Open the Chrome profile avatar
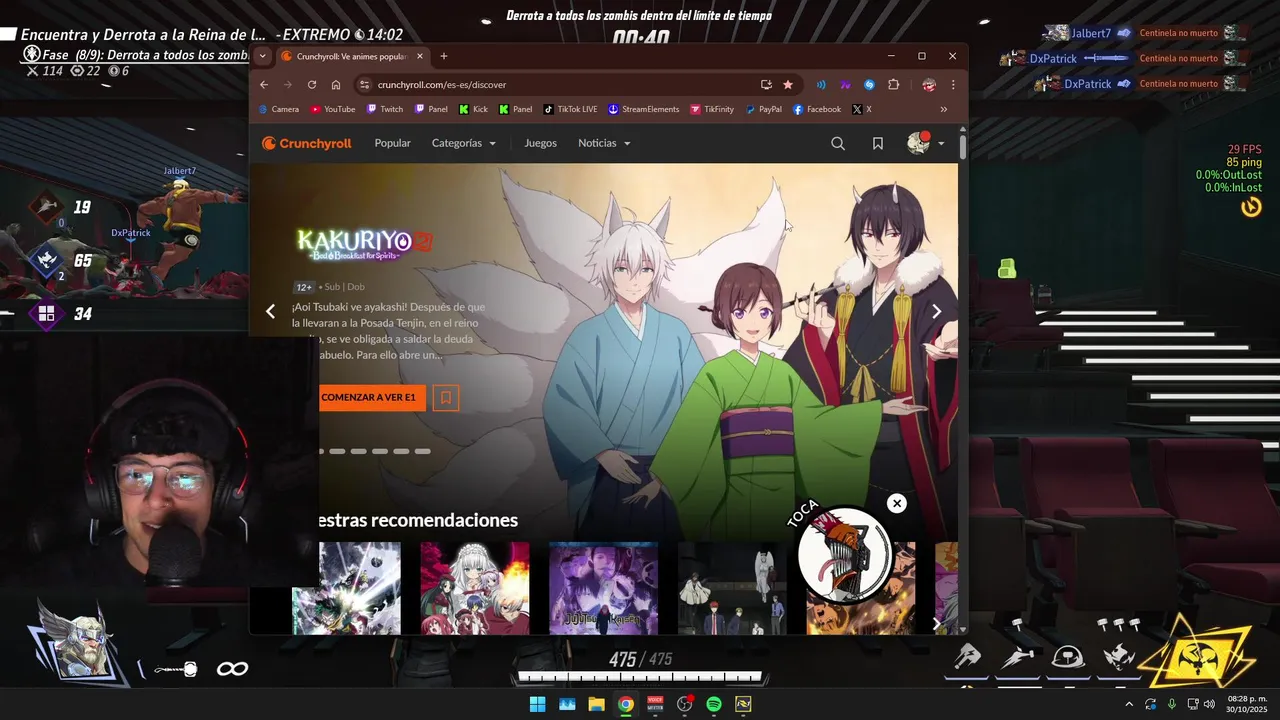 tap(929, 85)
